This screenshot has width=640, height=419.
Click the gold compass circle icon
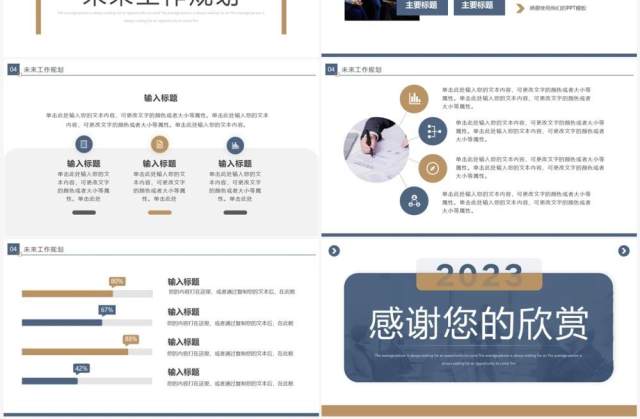coord(433,168)
